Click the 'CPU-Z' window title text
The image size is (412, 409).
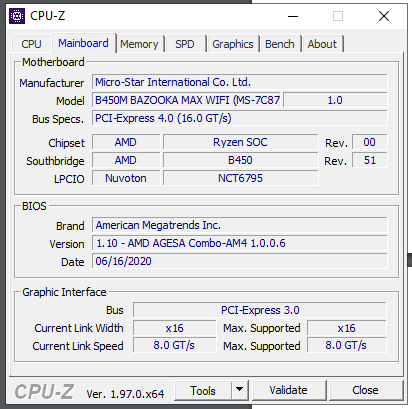pyautogui.click(x=48, y=16)
